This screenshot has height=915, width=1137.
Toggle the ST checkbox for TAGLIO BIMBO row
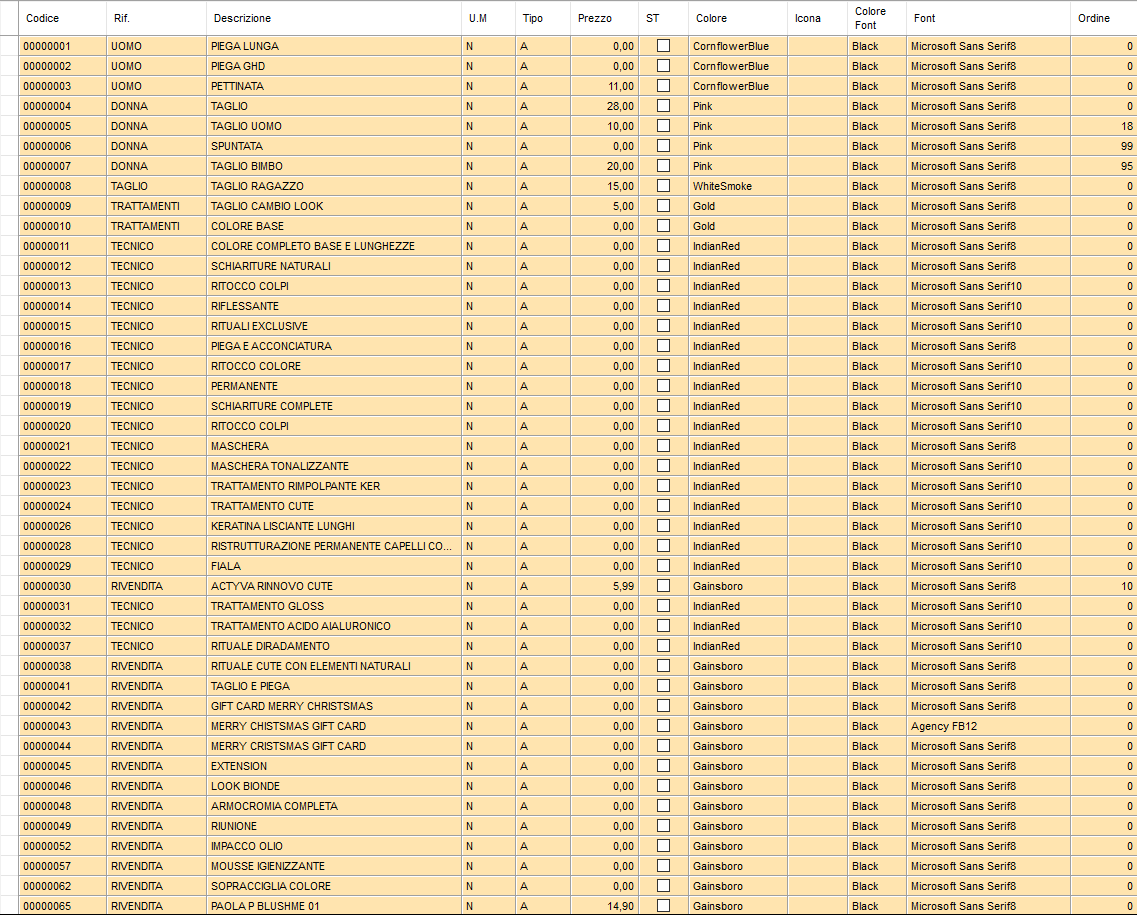[663, 166]
